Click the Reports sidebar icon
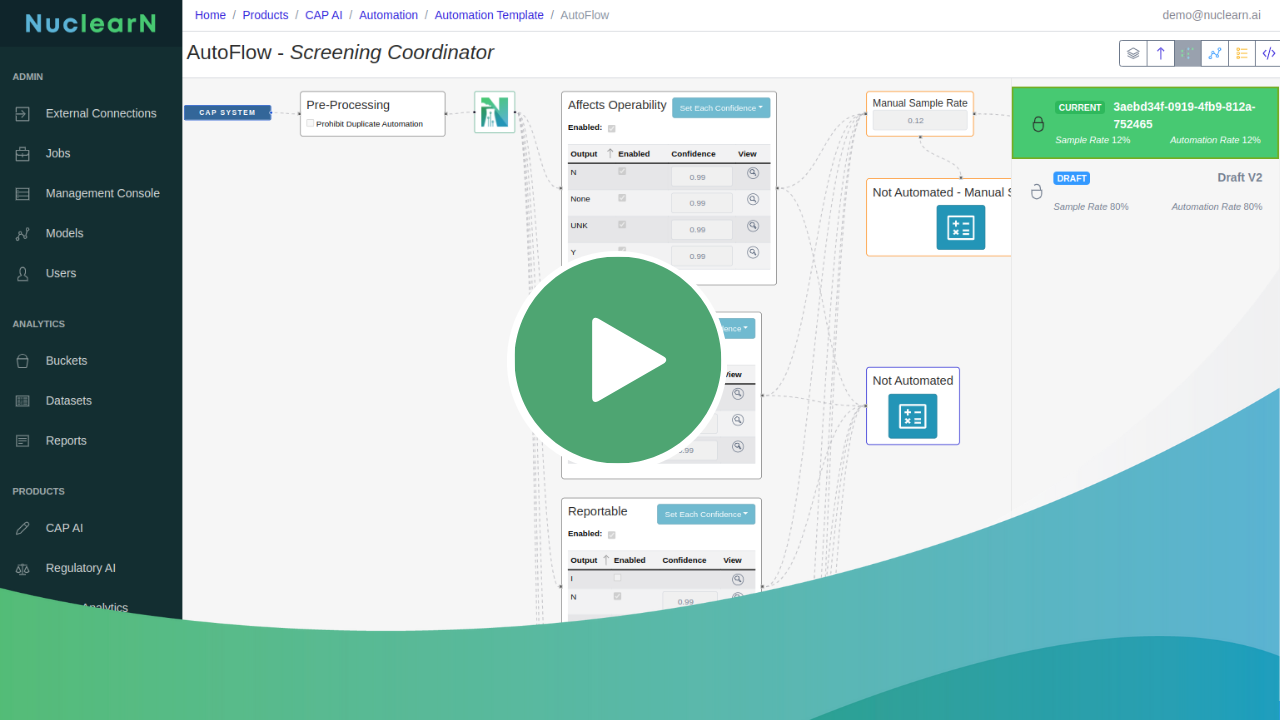The height and width of the screenshot is (720, 1280). point(23,441)
